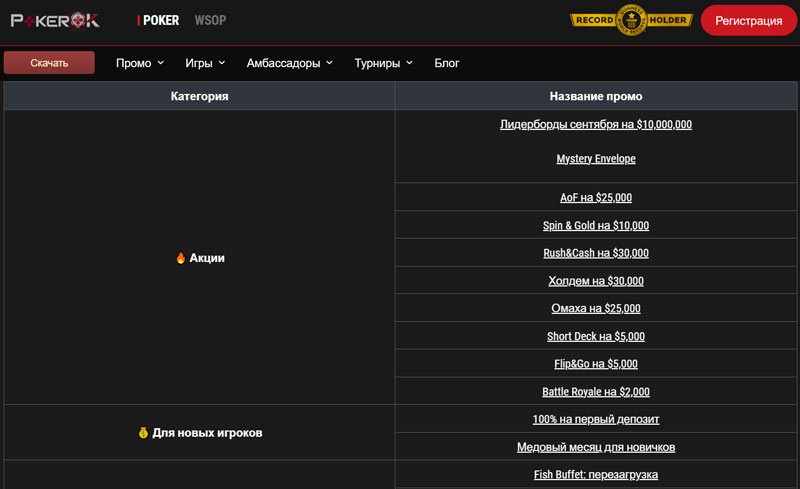The image size is (800, 489).
Task: Expand the Игры dropdown menu
Action: pyautogui.click(x=204, y=63)
